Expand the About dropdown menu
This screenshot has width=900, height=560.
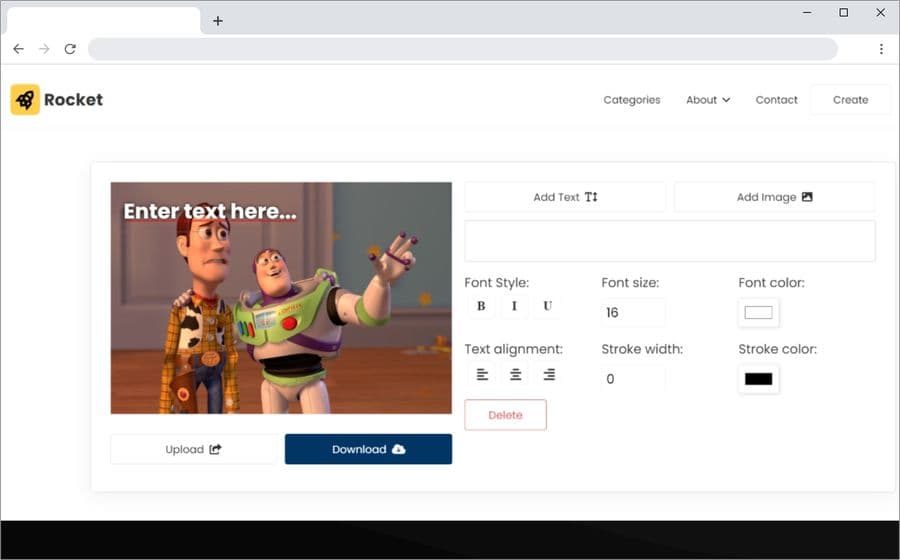click(x=708, y=100)
